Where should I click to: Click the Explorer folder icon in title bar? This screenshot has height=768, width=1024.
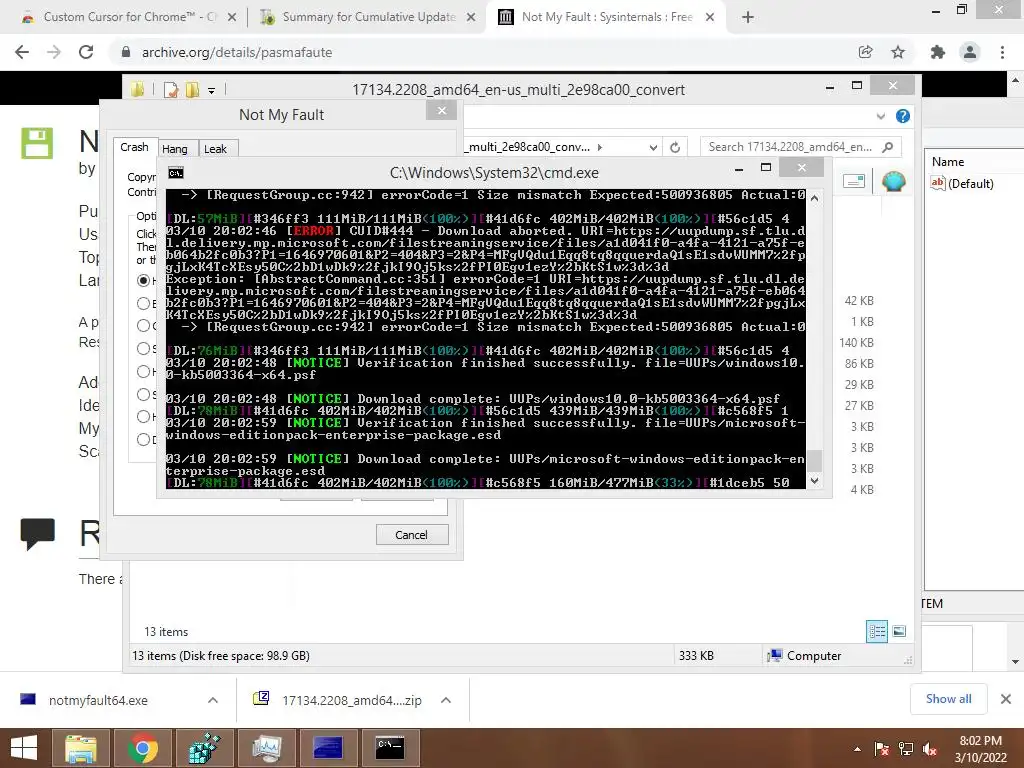(x=137, y=89)
